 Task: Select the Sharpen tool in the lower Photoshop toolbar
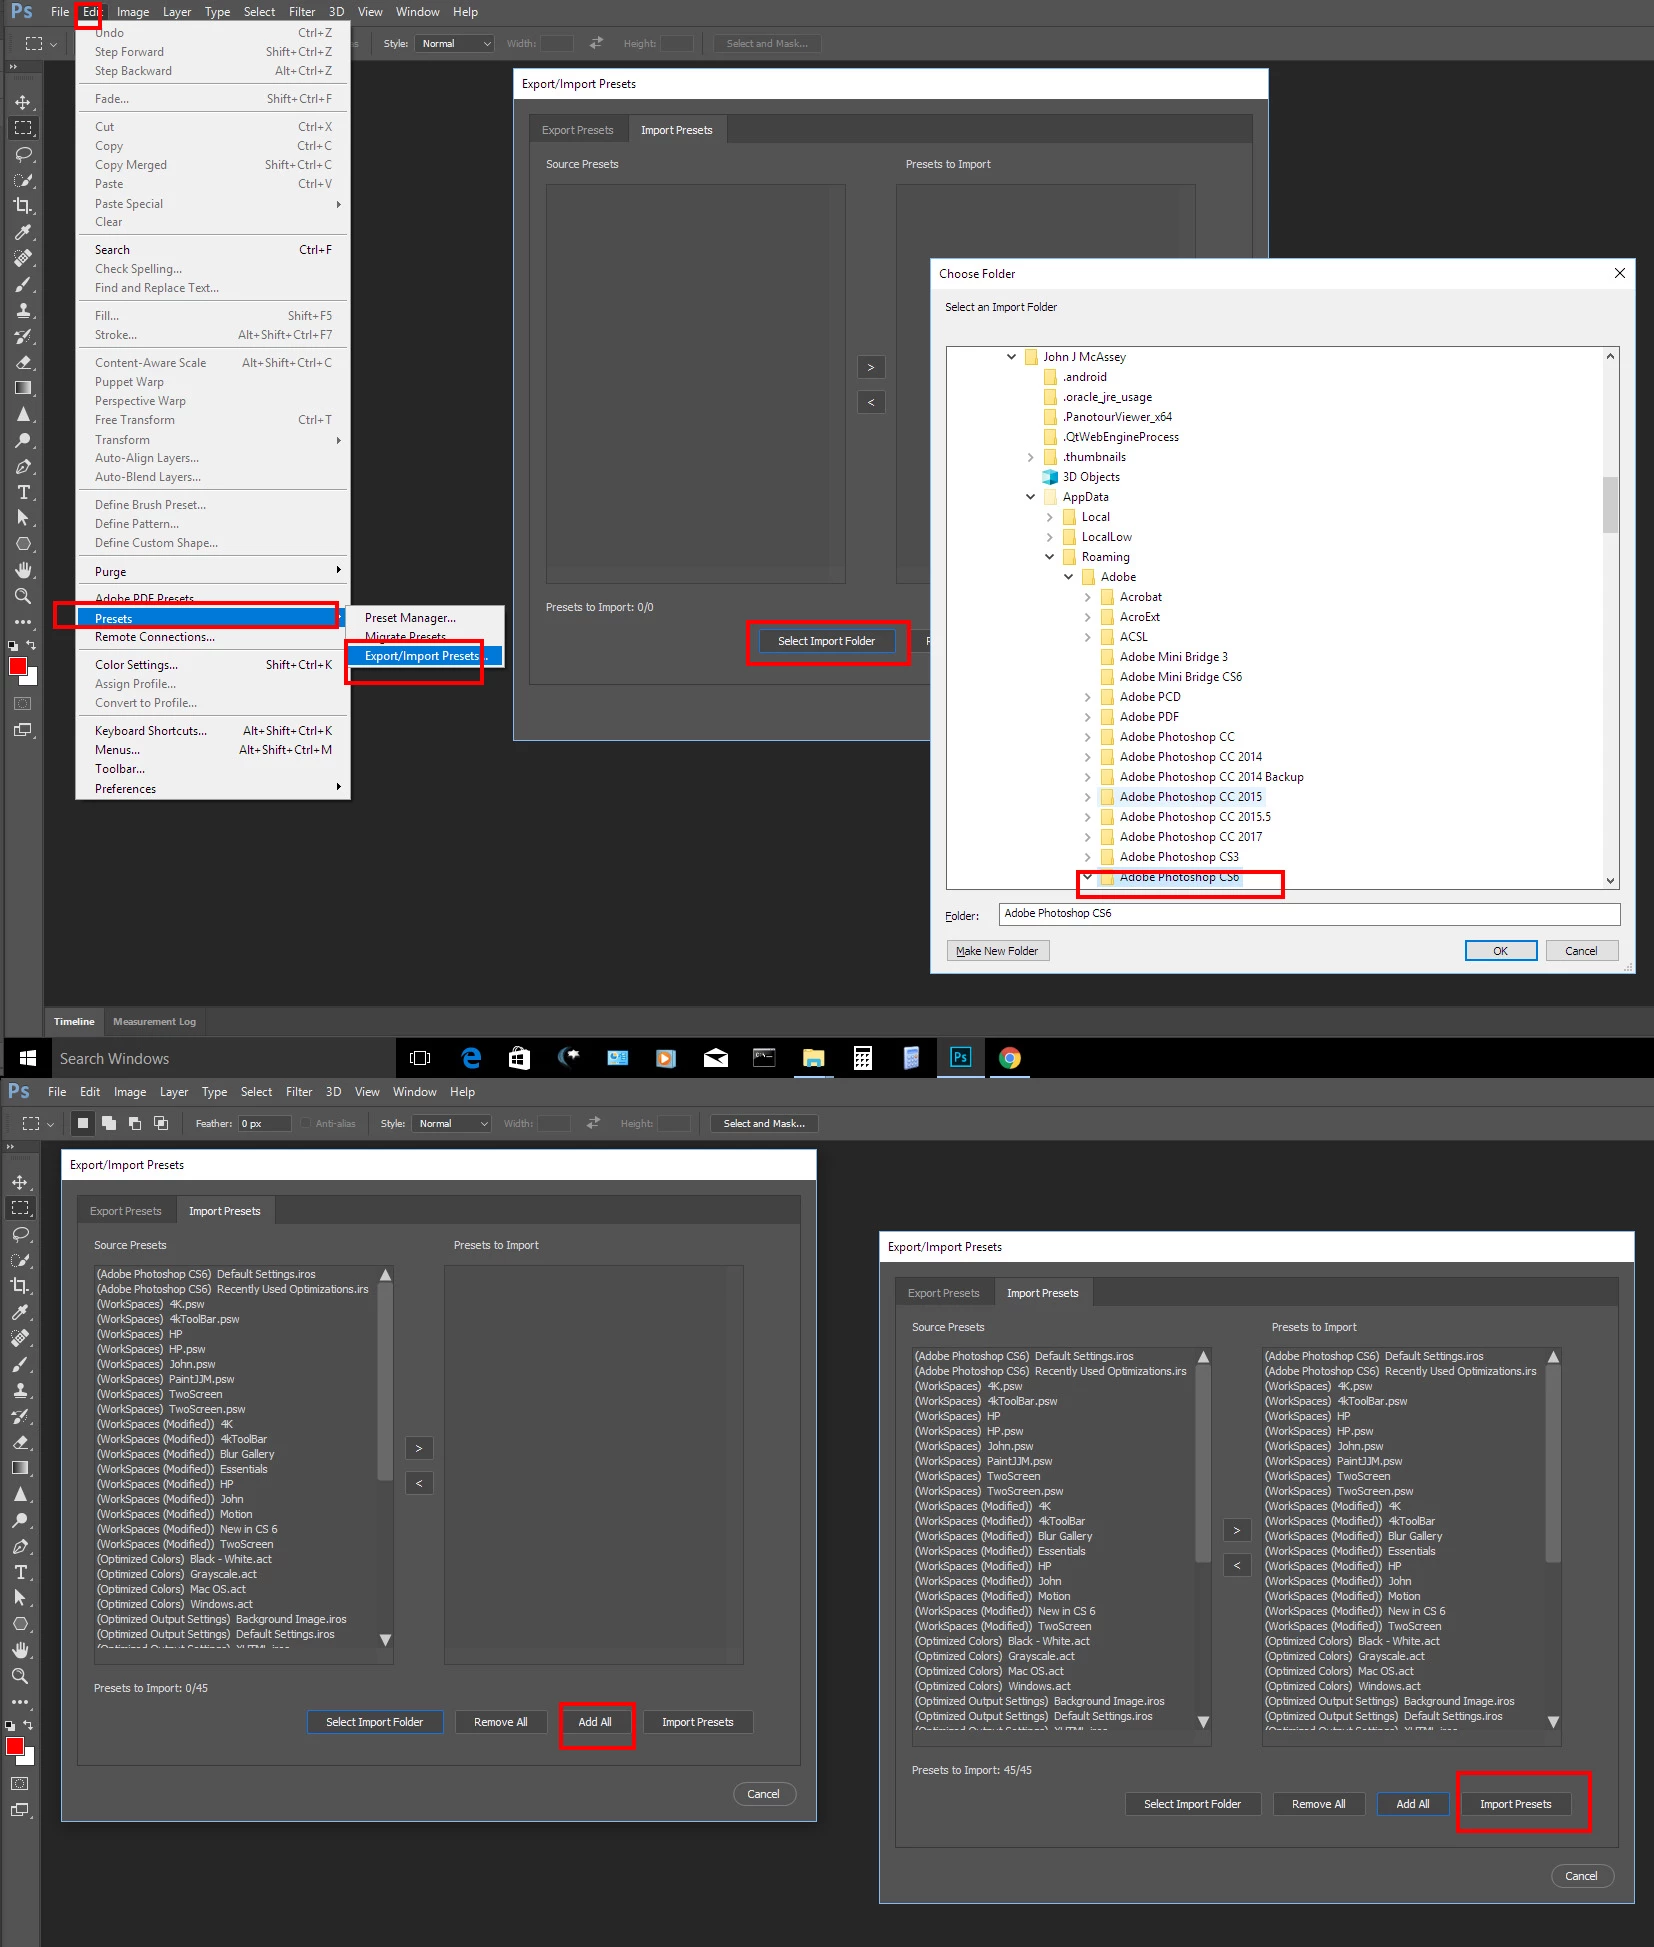pos(20,1494)
